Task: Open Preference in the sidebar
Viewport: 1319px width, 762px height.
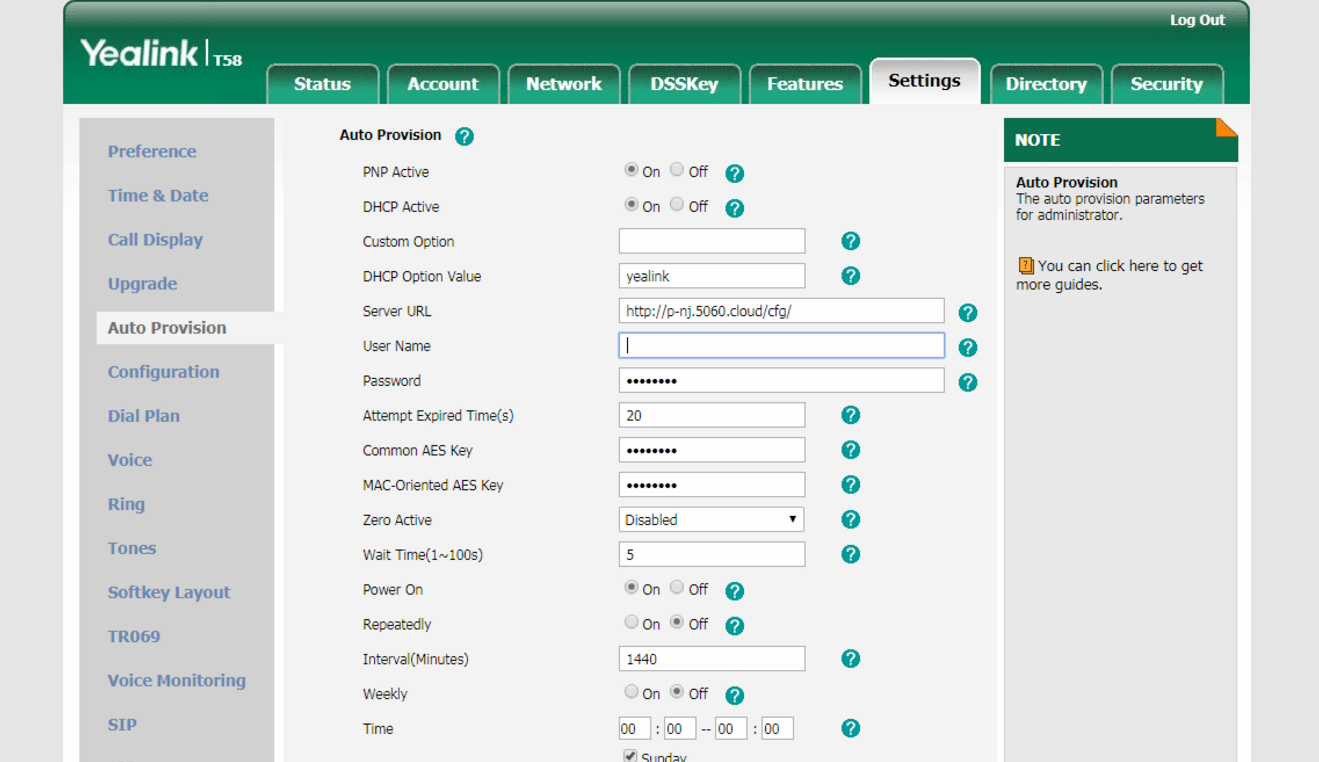Action: [152, 151]
